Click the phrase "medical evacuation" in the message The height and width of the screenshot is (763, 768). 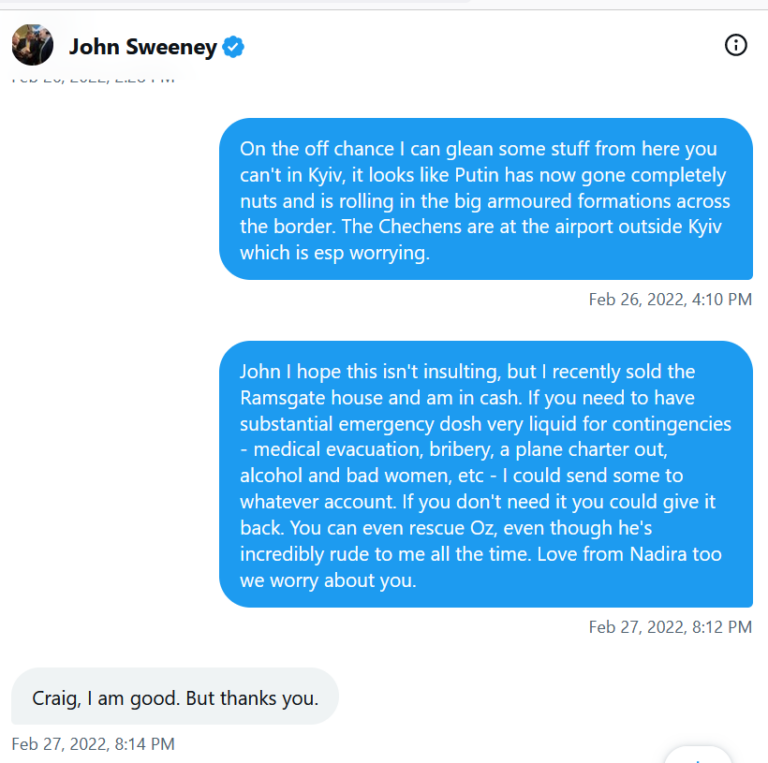click(332, 450)
